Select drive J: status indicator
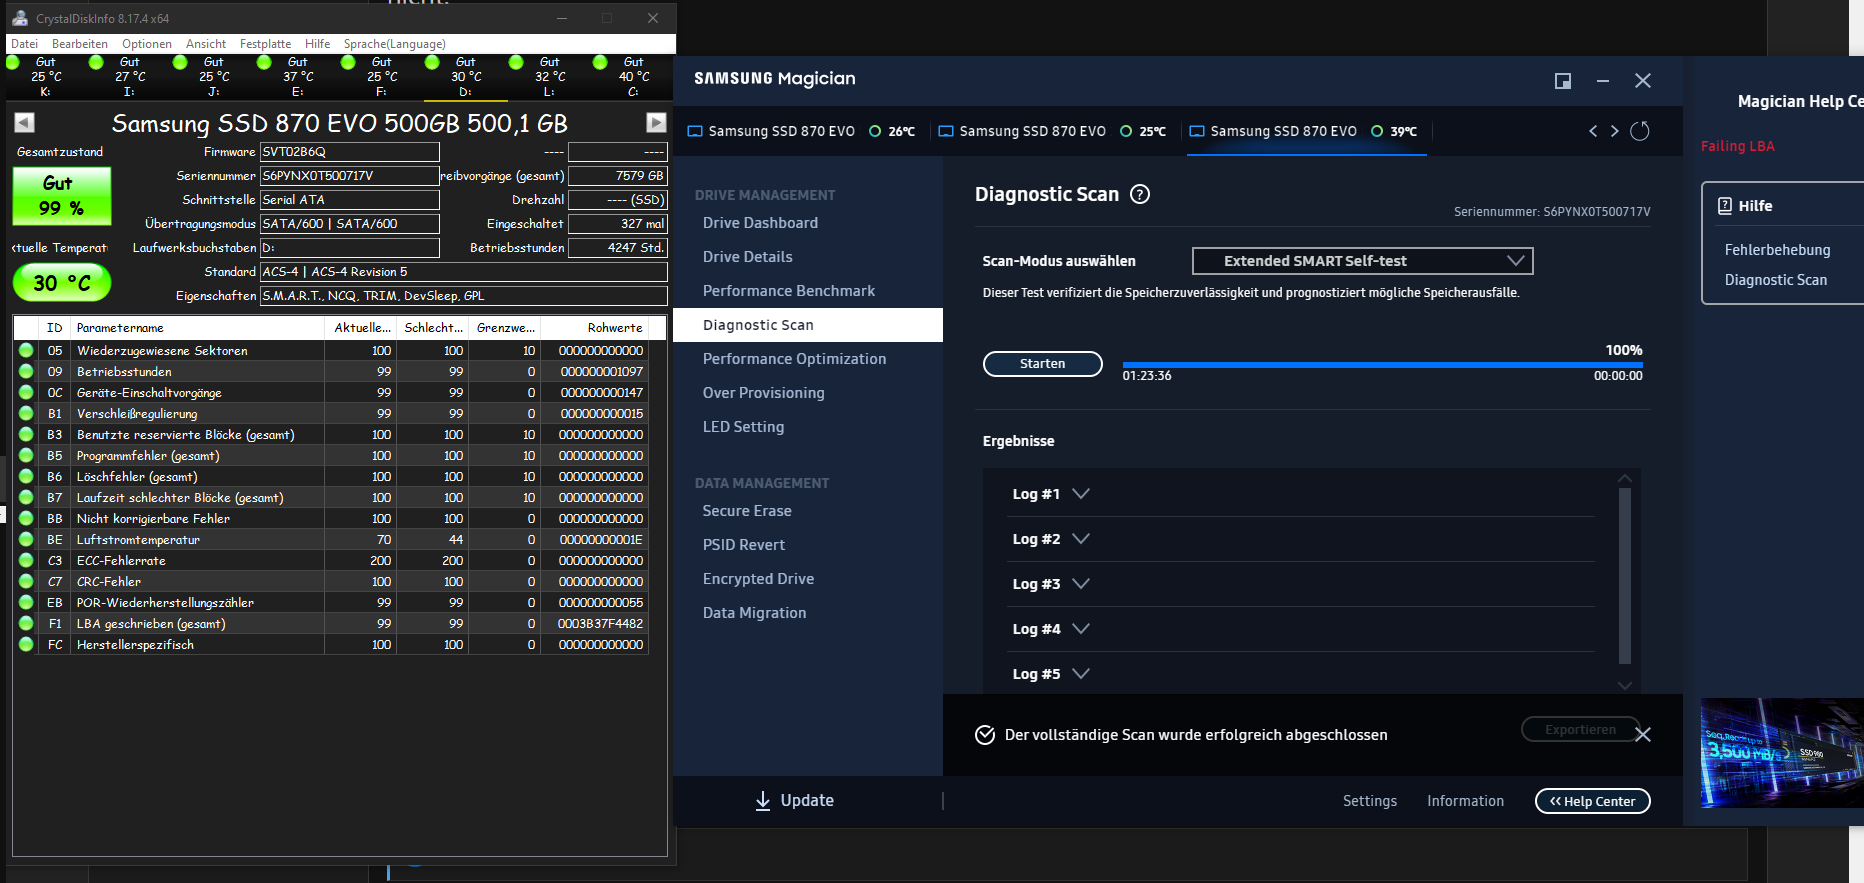This screenshot has height=883, width=1864. pos(181,62)
